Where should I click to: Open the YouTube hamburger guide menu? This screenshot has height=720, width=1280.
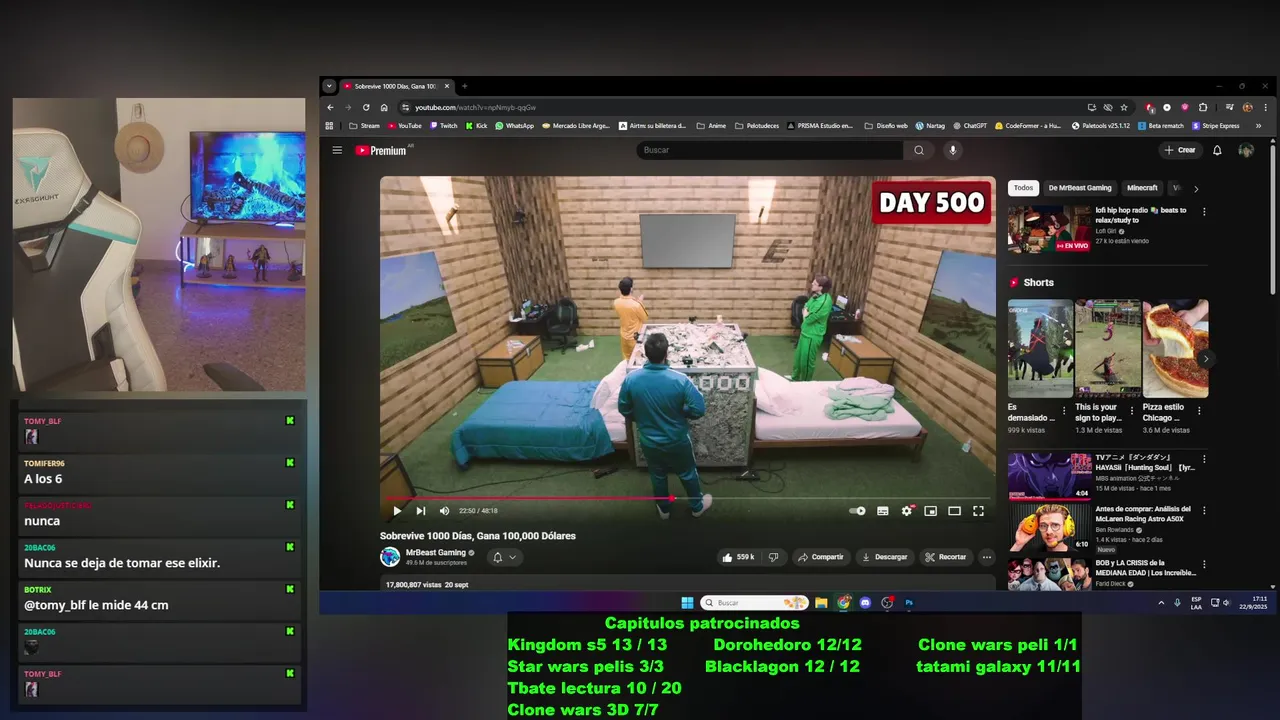click(337, 150)
